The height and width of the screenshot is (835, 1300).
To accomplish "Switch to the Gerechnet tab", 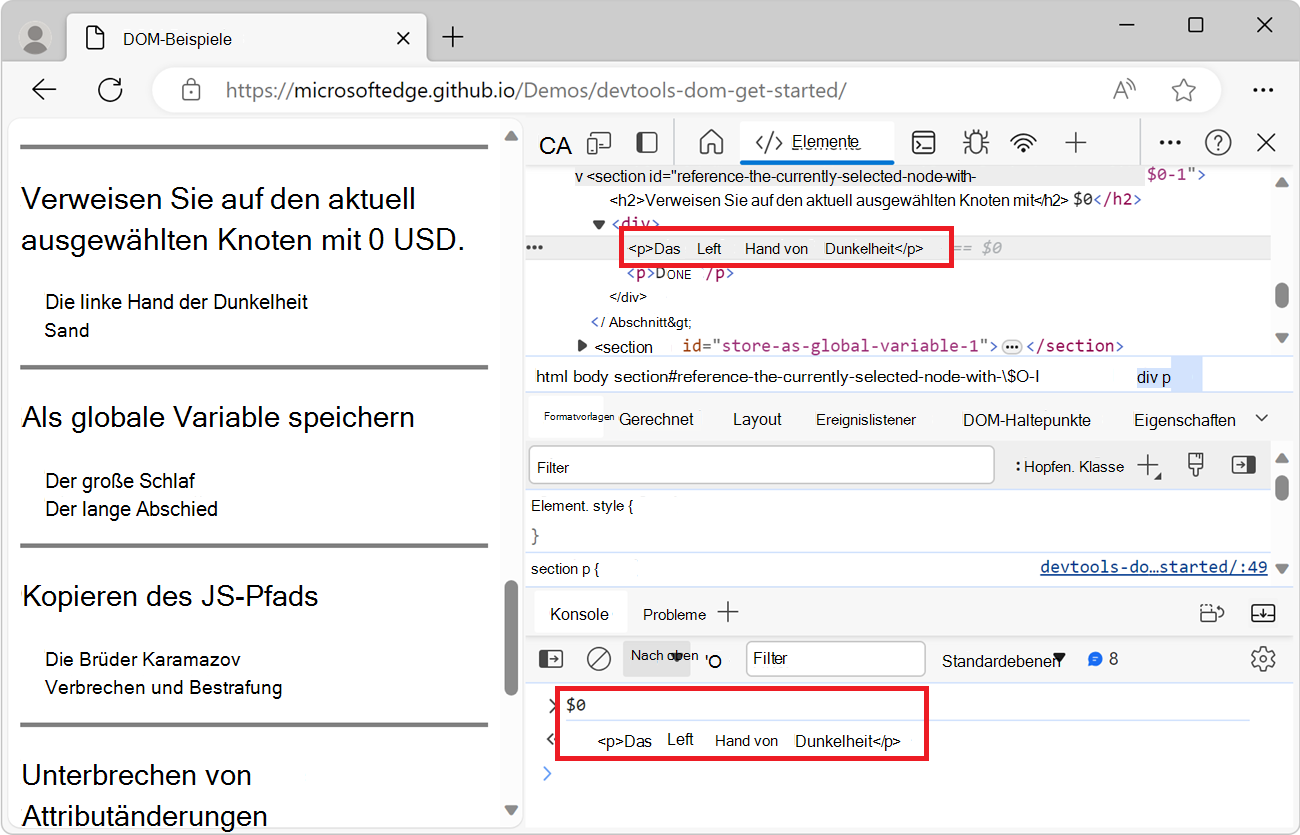I will [x=655, y=419].
